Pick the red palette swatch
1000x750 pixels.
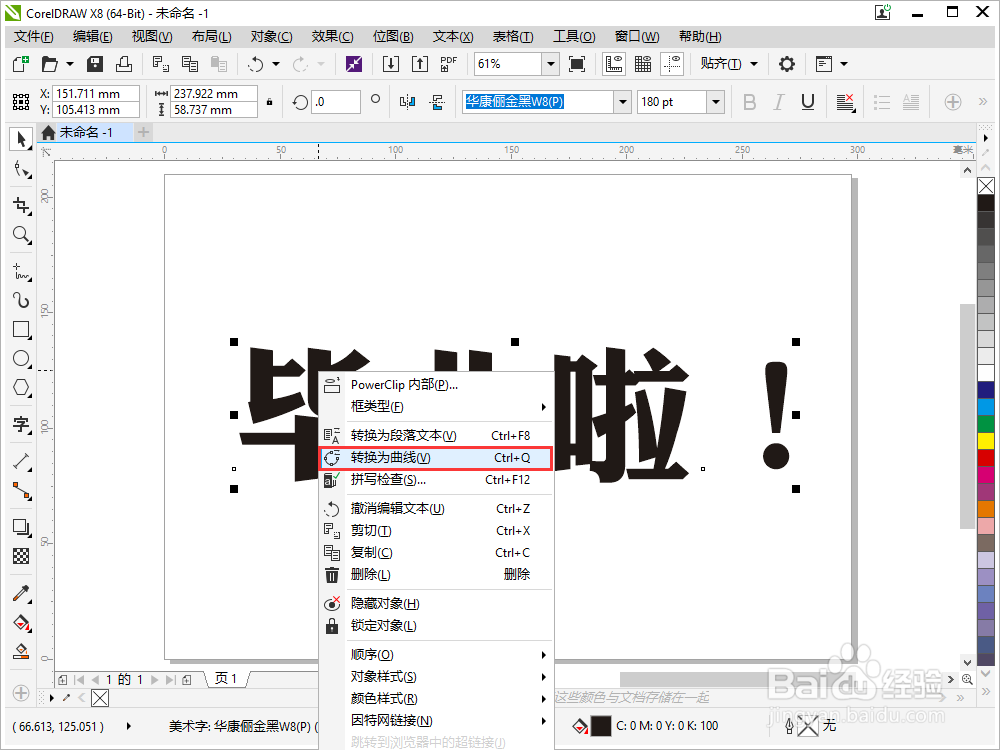[986, 457]
